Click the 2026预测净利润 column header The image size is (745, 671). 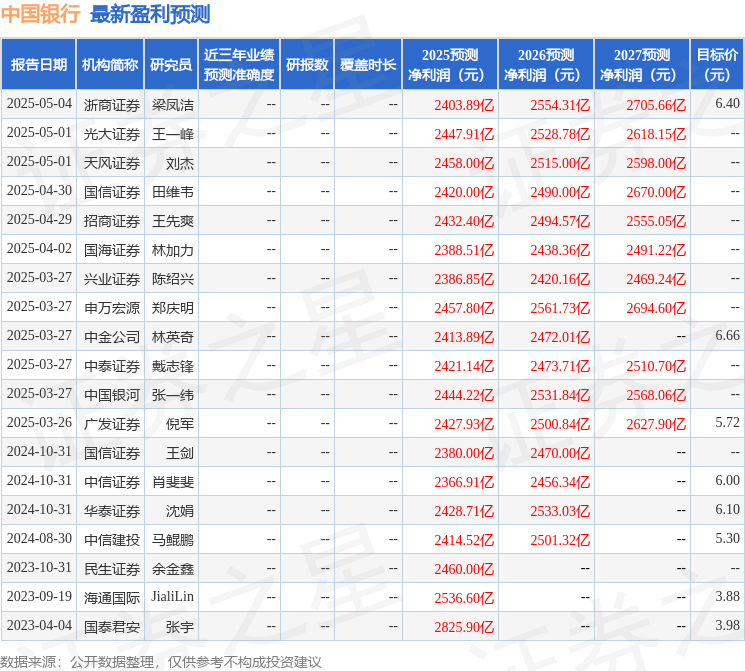pos(546,65)
